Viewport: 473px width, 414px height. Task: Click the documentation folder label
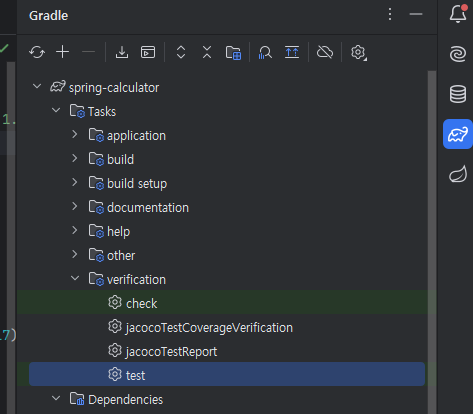(148, 208)
